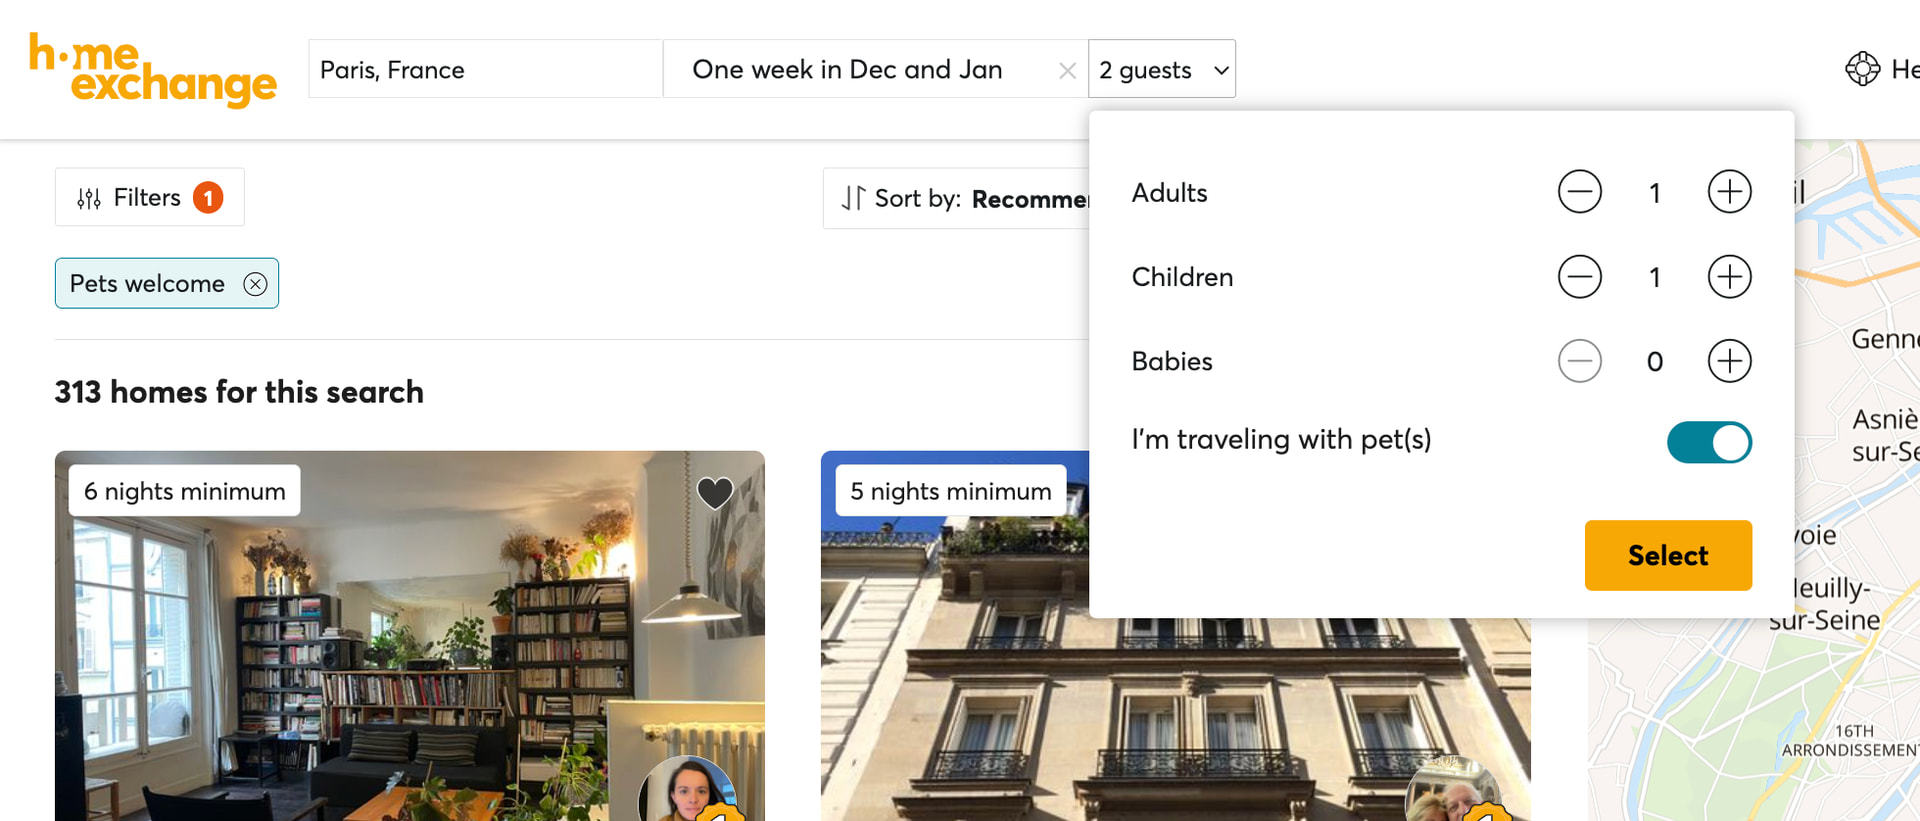Favorite the 6 nights minimum home
Screen dimensions: 1920x821
point(714,492)
